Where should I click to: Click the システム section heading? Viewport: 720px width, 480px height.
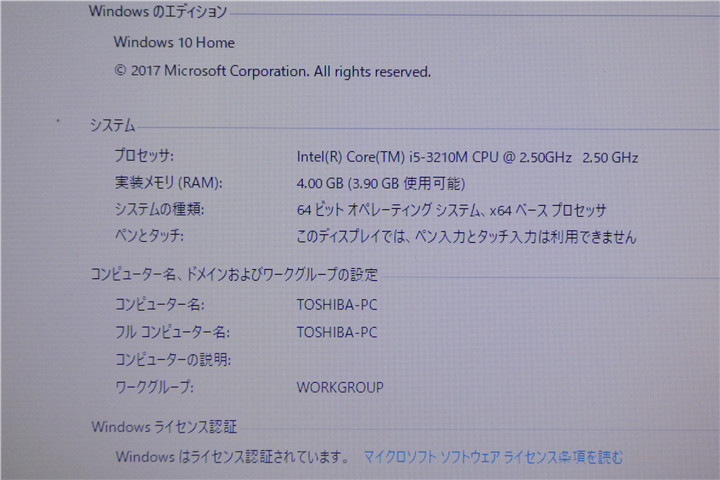click(112, 125)
